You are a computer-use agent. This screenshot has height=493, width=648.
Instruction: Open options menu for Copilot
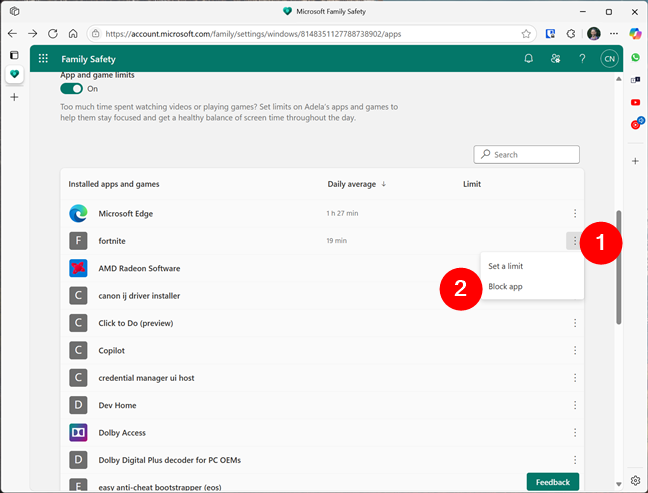coord(575,350)
